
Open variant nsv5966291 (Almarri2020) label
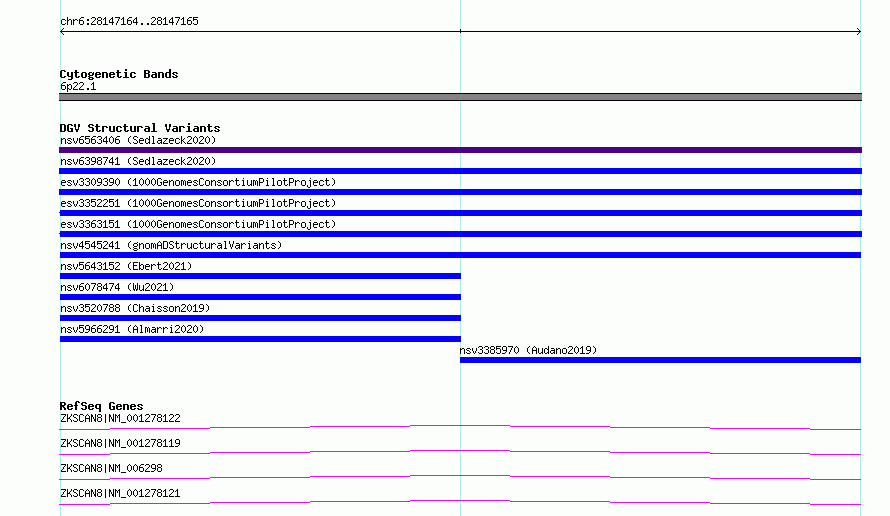132,329
